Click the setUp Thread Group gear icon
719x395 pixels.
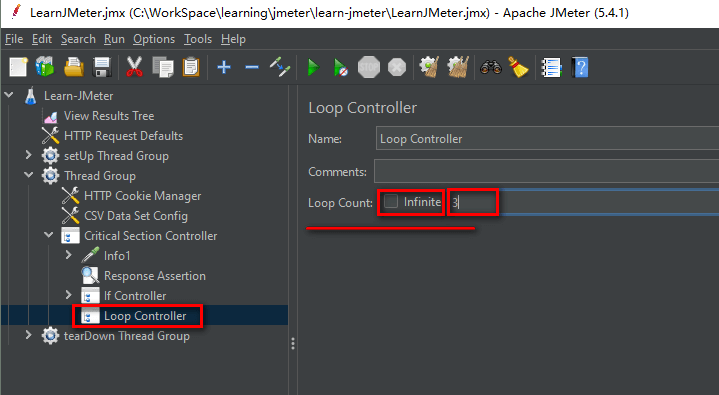[50, 156]
